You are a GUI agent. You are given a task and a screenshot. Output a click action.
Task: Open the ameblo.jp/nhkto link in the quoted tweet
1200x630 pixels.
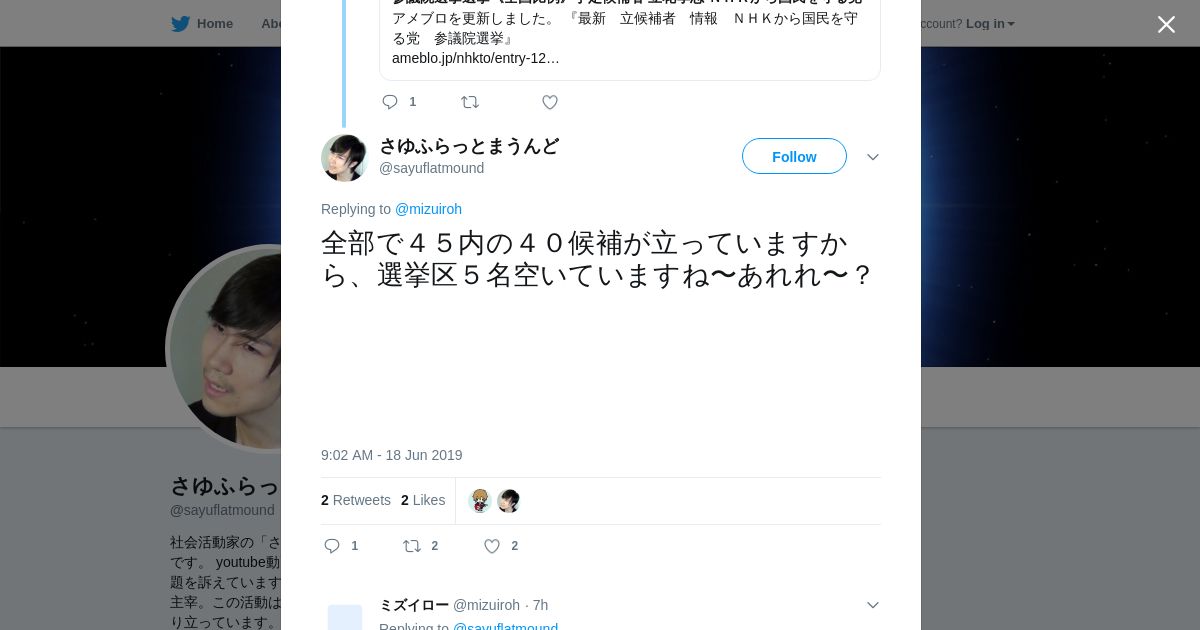(476, 58)
